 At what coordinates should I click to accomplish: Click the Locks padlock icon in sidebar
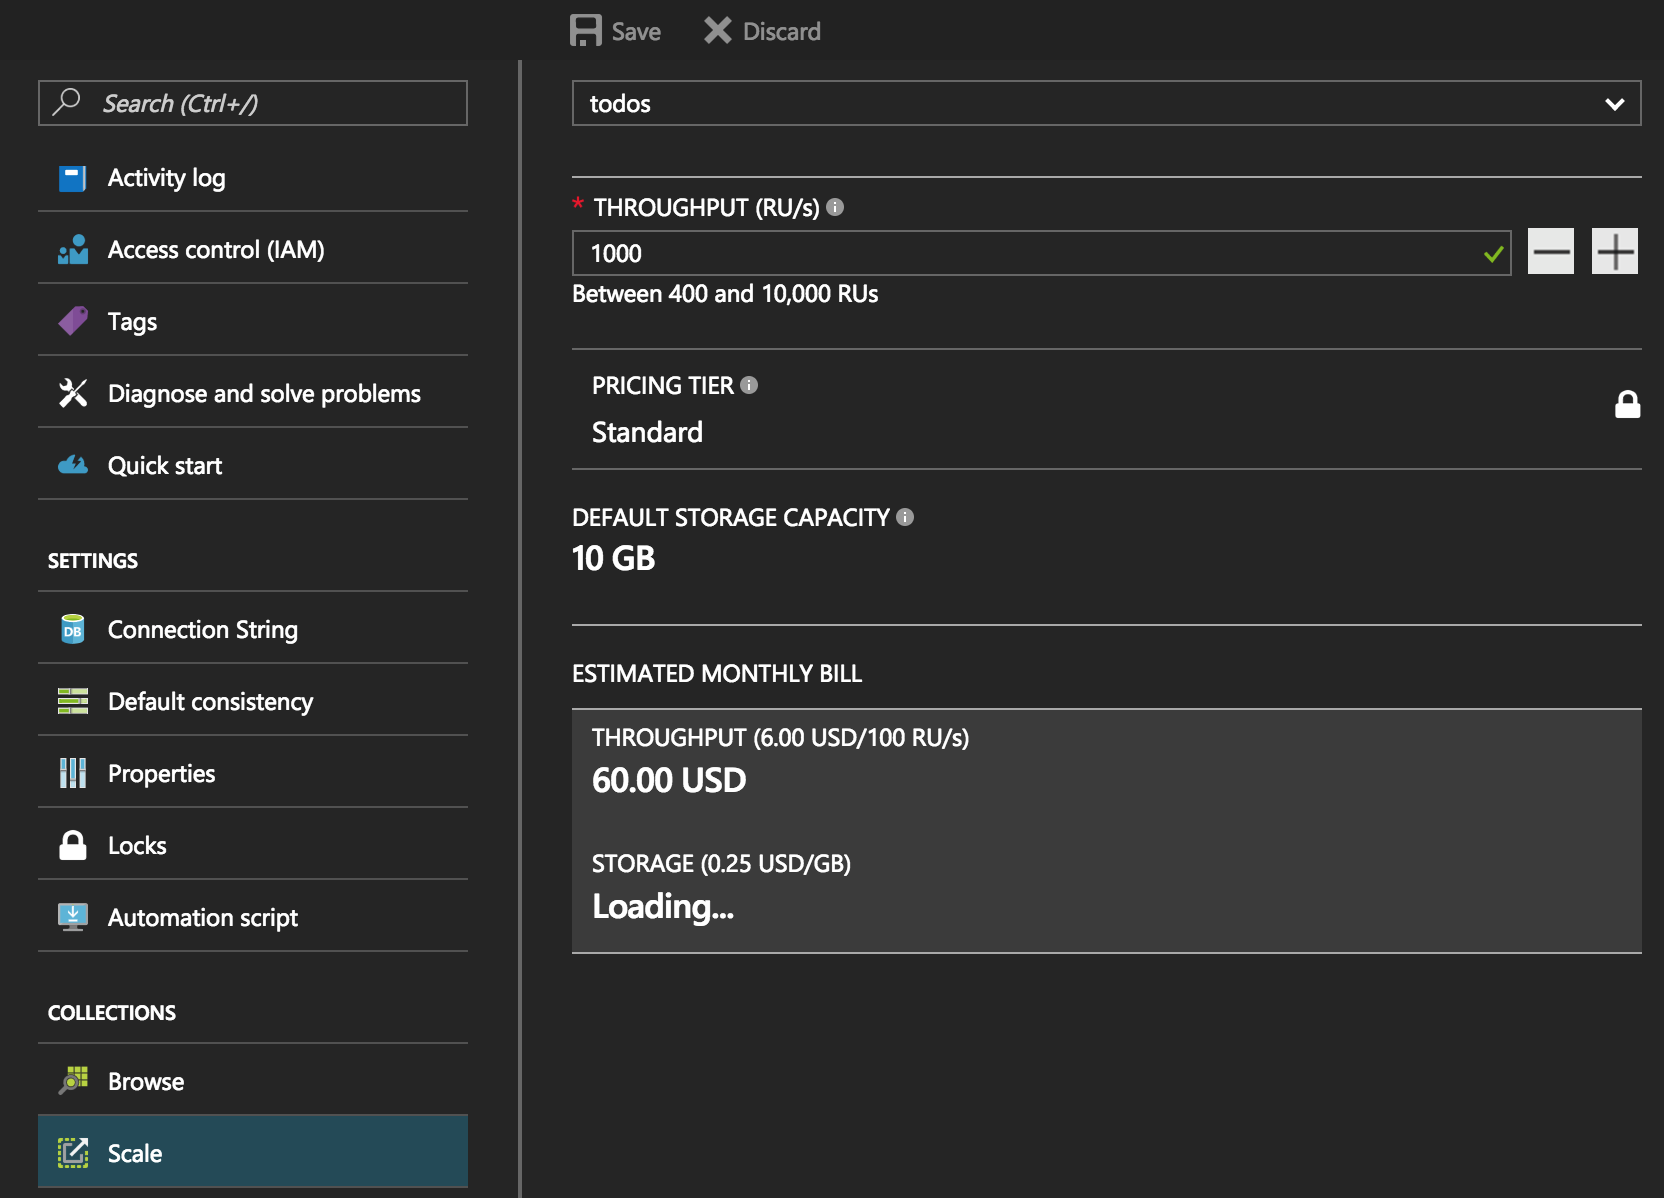(73, 846)
